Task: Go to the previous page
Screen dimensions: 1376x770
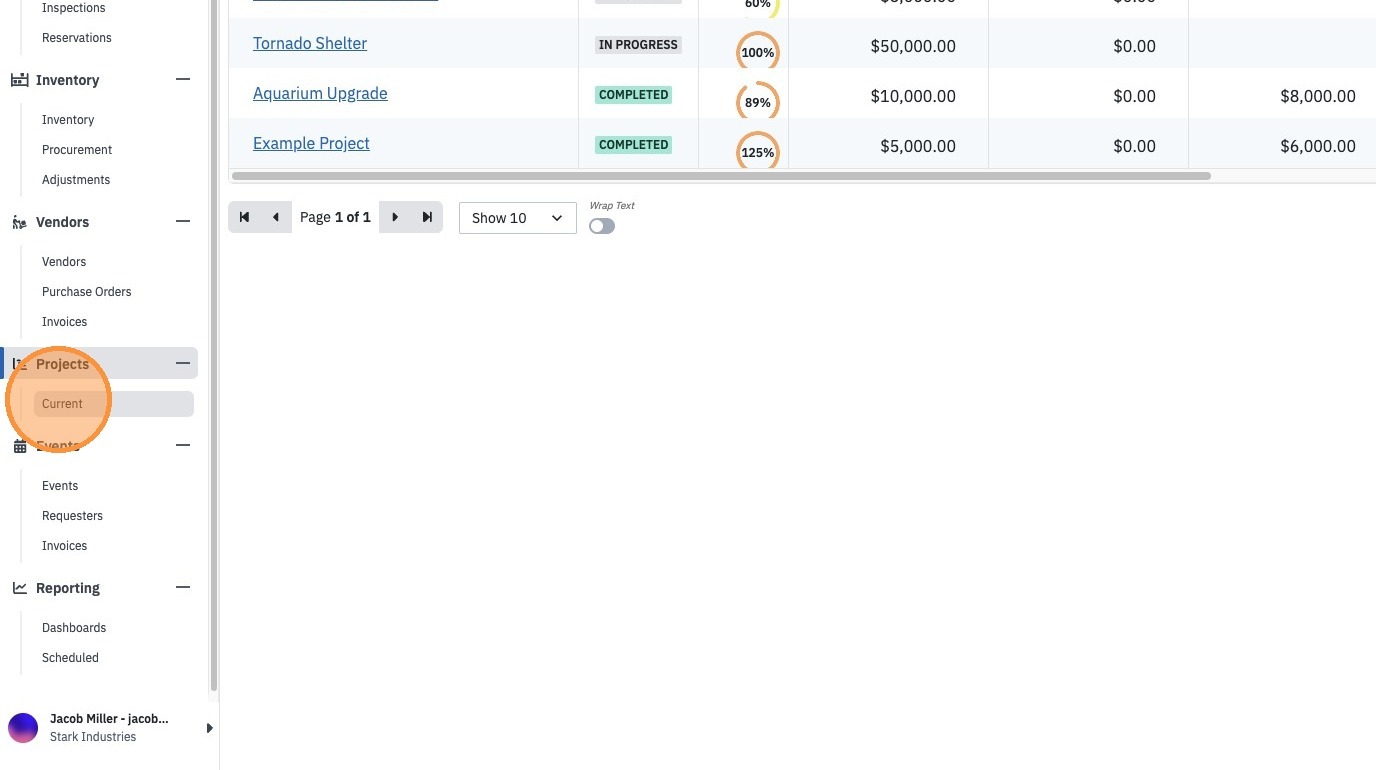Action: coord(275,217)
